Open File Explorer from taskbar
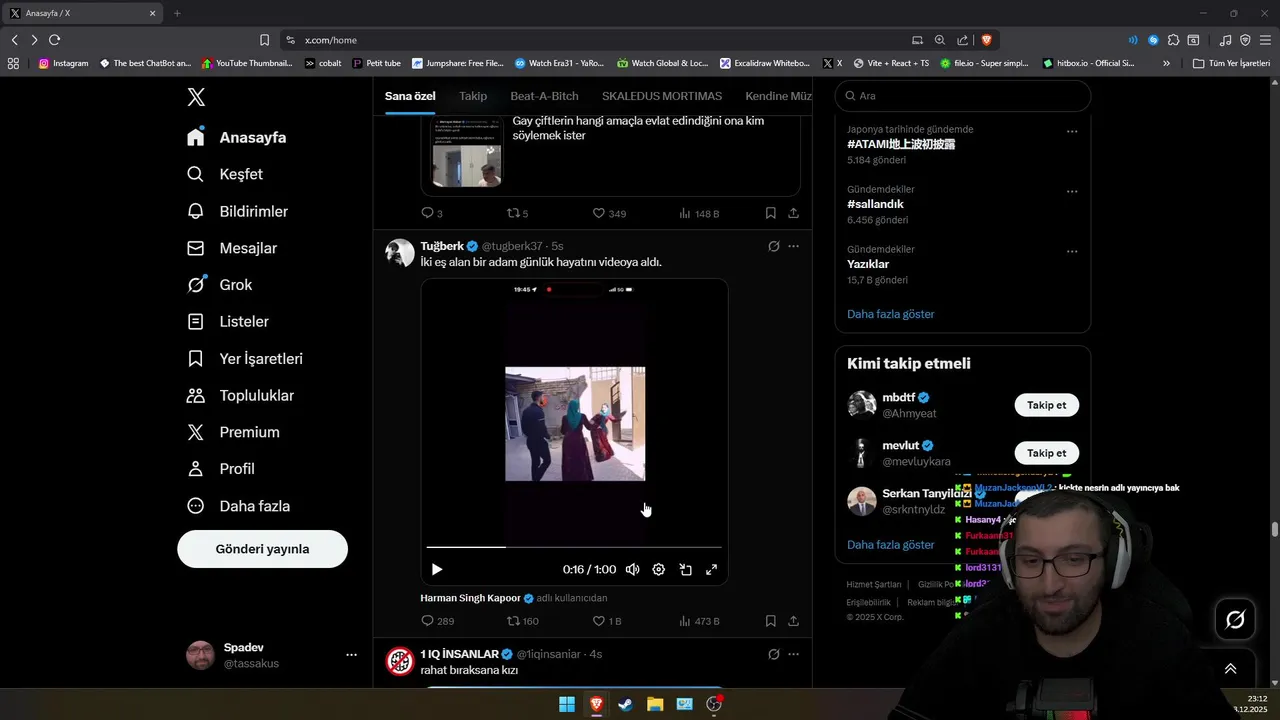1280x720 pixels. tap(655, 704)
